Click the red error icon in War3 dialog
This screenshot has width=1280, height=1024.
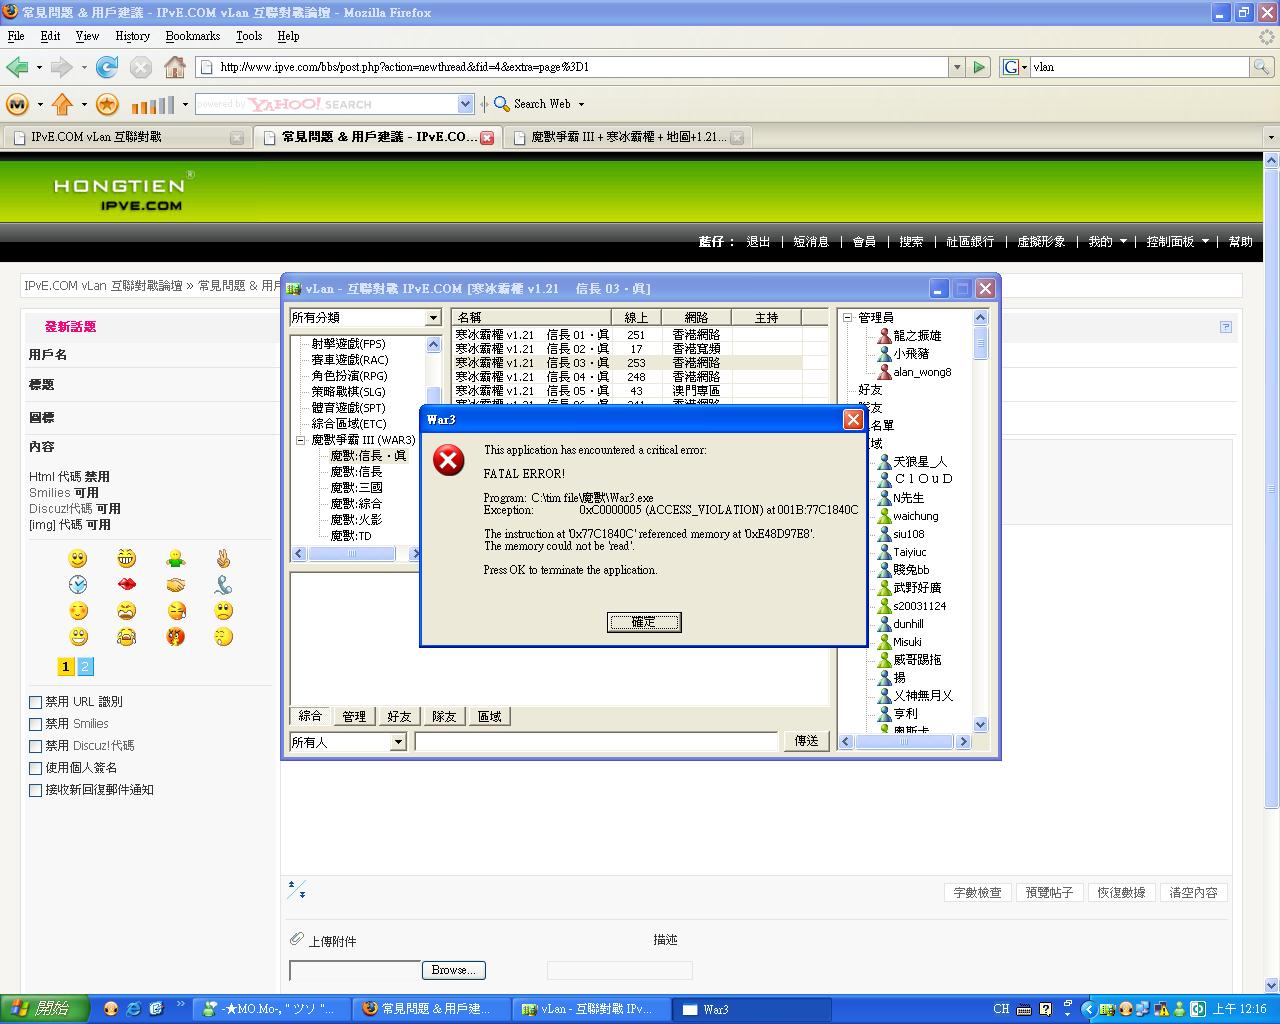click(449, 460)
